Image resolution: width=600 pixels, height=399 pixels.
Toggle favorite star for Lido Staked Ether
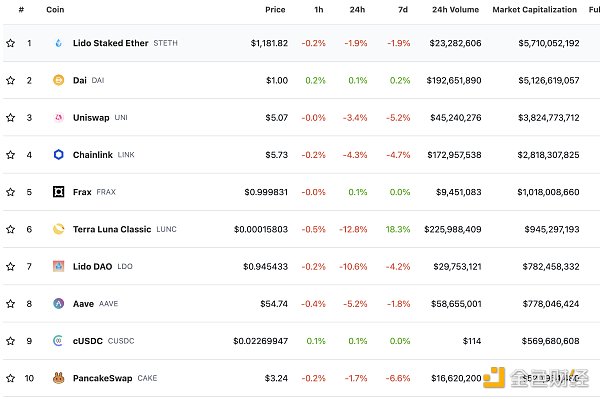coord(11,43)
